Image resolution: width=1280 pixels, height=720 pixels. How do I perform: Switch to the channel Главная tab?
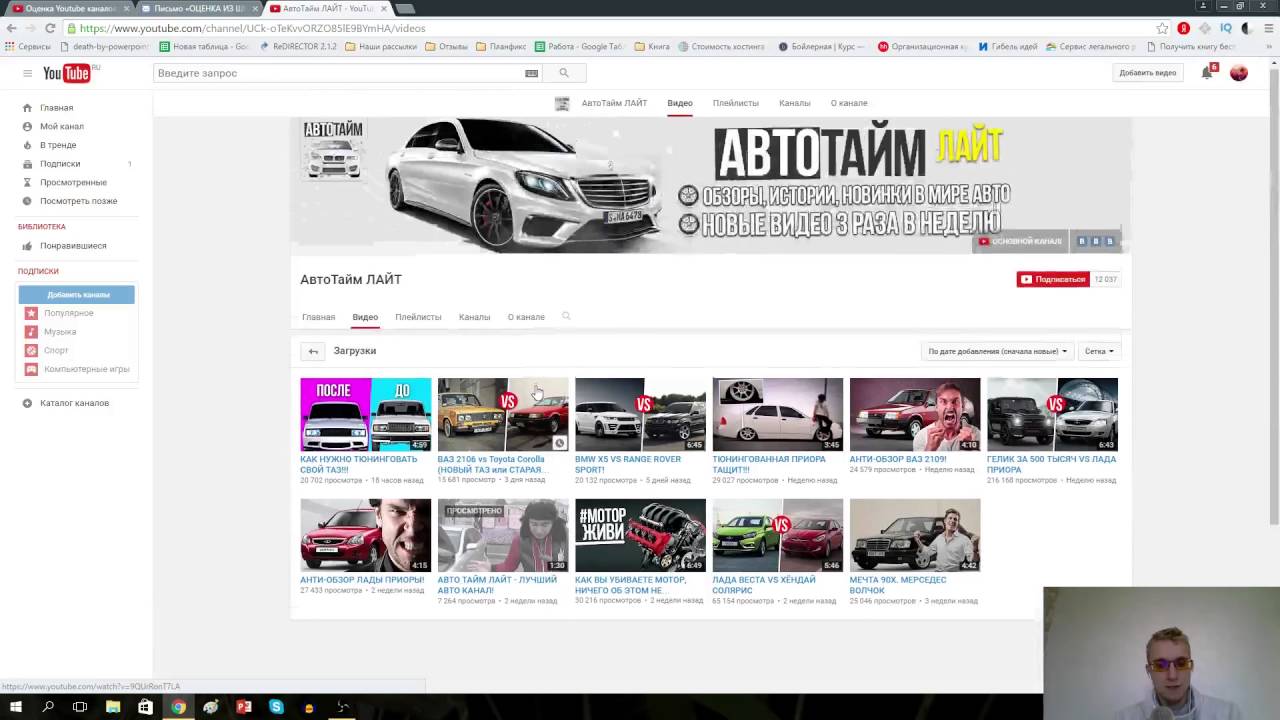(318, 317)
